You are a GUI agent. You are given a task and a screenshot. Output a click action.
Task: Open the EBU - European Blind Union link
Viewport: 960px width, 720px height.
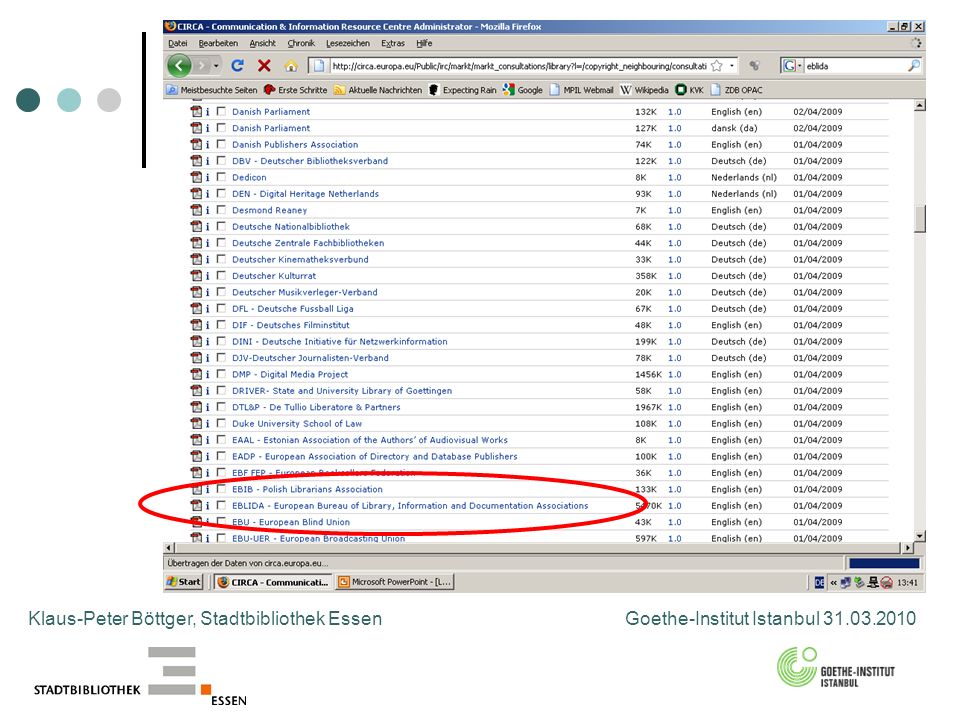291,522
